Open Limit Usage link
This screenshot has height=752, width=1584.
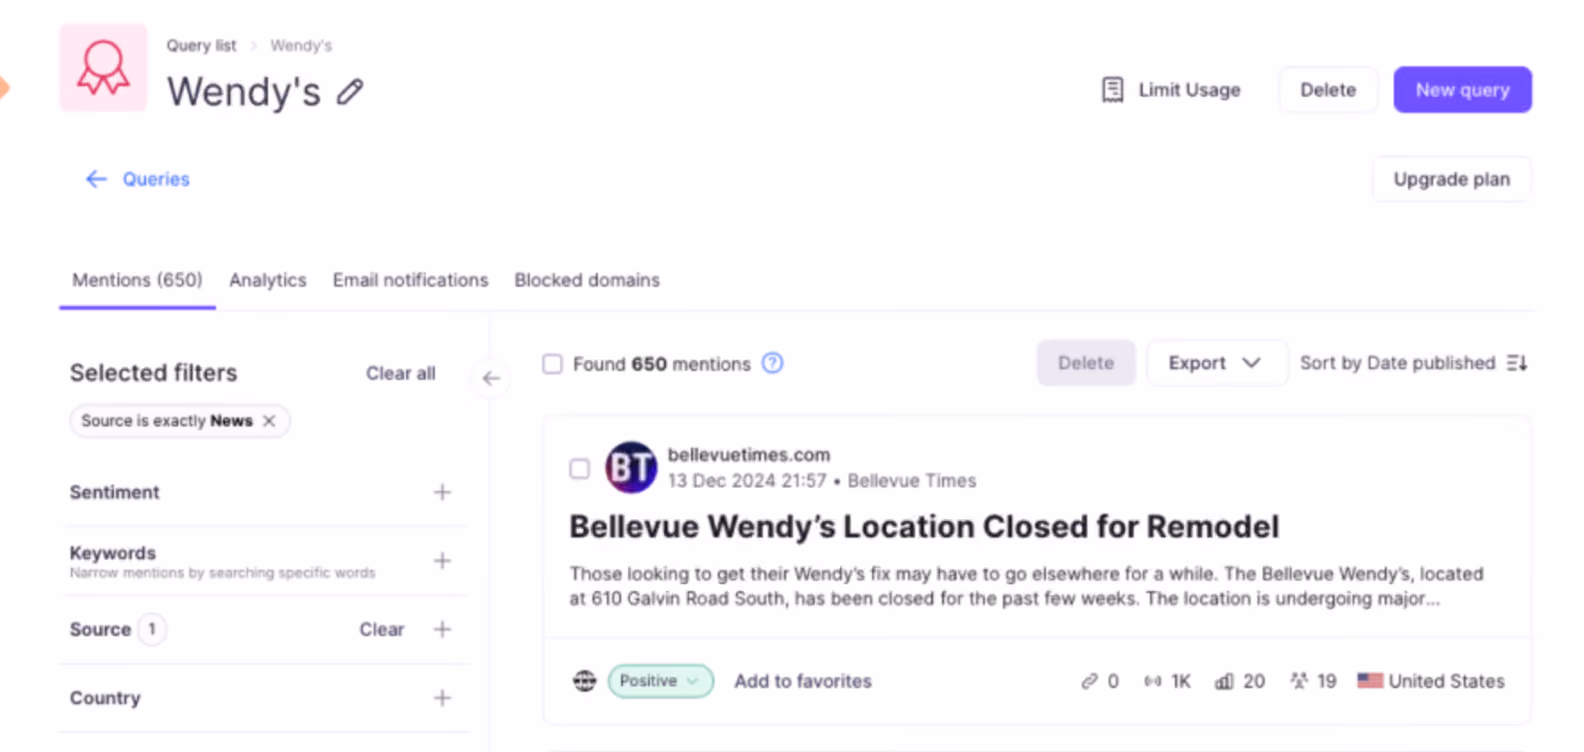(x=1189, y=90)
